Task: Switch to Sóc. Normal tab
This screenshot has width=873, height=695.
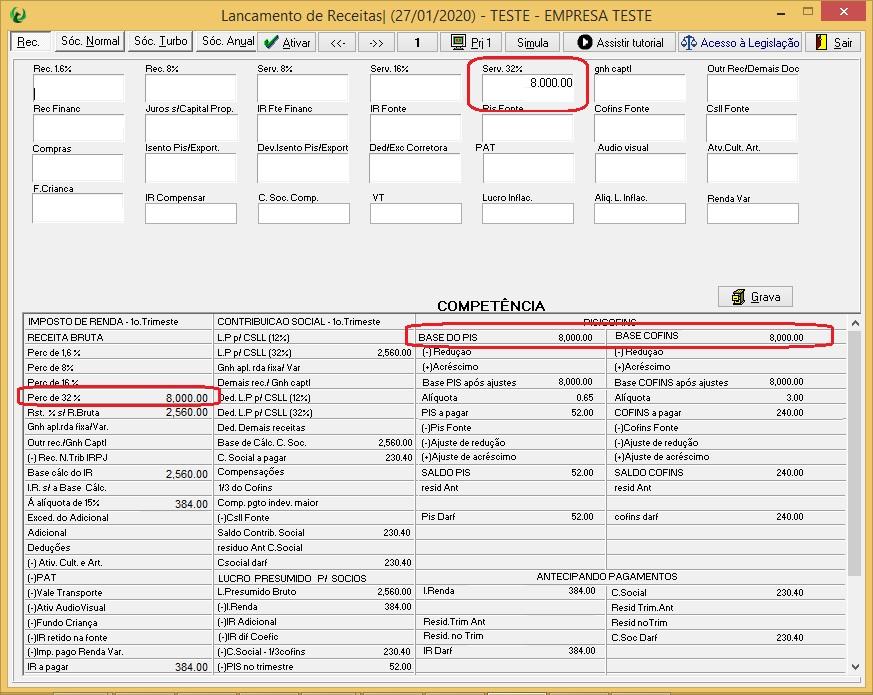Action: click(89, 42)
